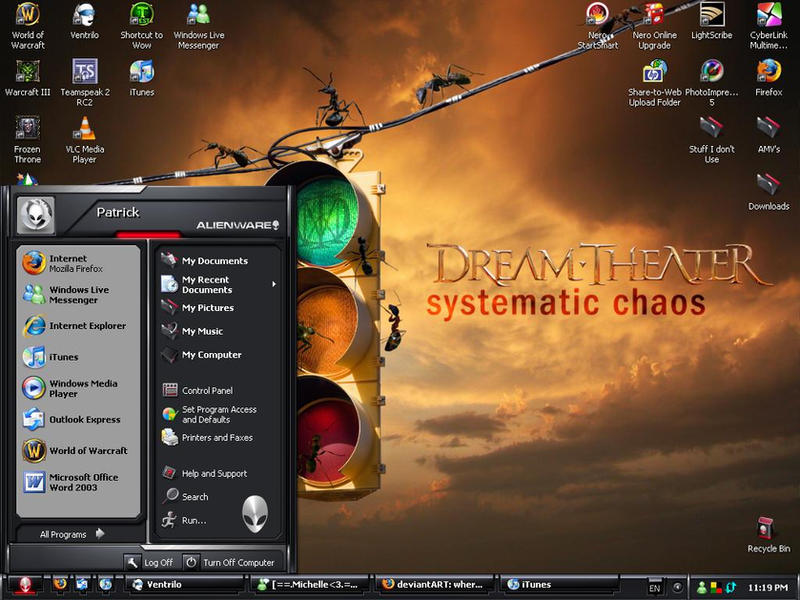Select the "Stuff I don't Use" folder
Viewport: 800px width, 600px height.
tap(712, 140)
